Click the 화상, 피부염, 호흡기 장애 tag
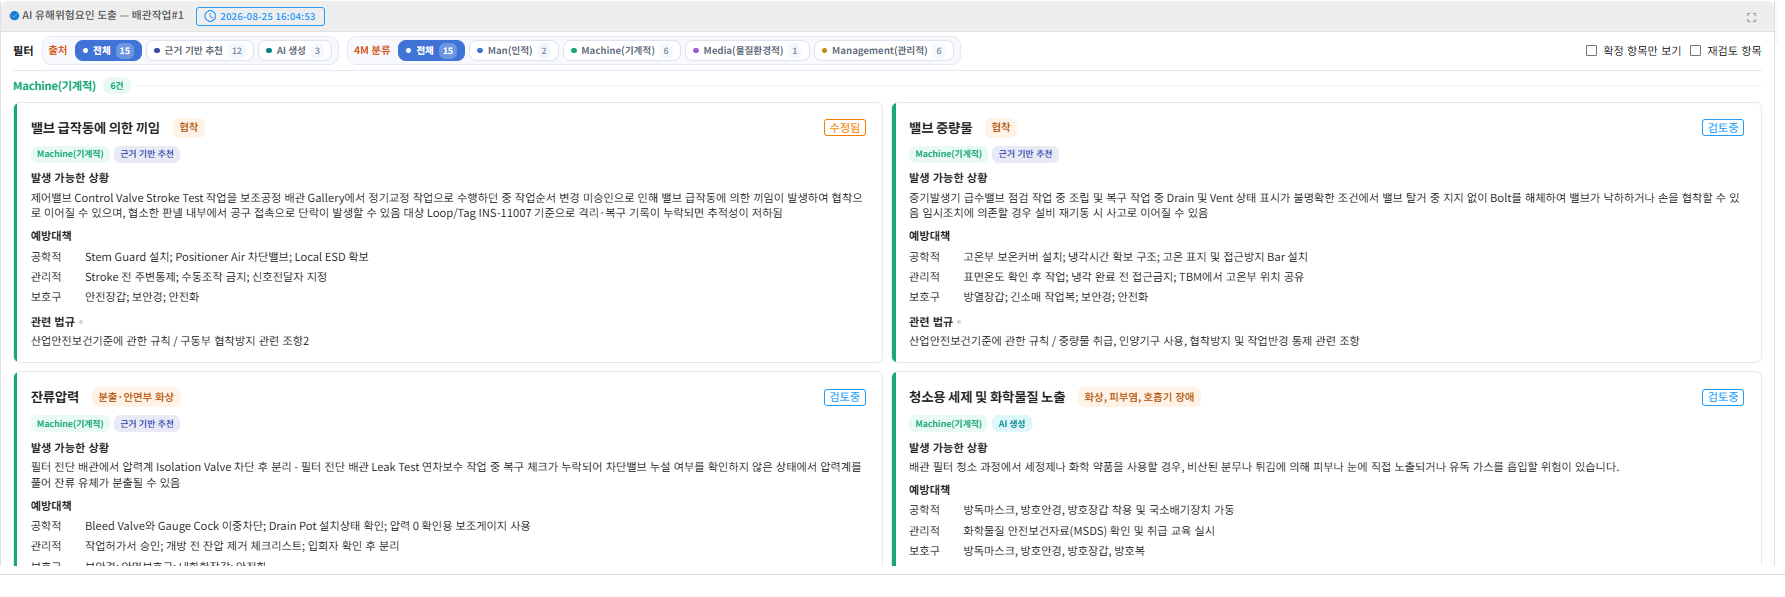The width and height of the screenshot is (1785, 597). 1139,397
